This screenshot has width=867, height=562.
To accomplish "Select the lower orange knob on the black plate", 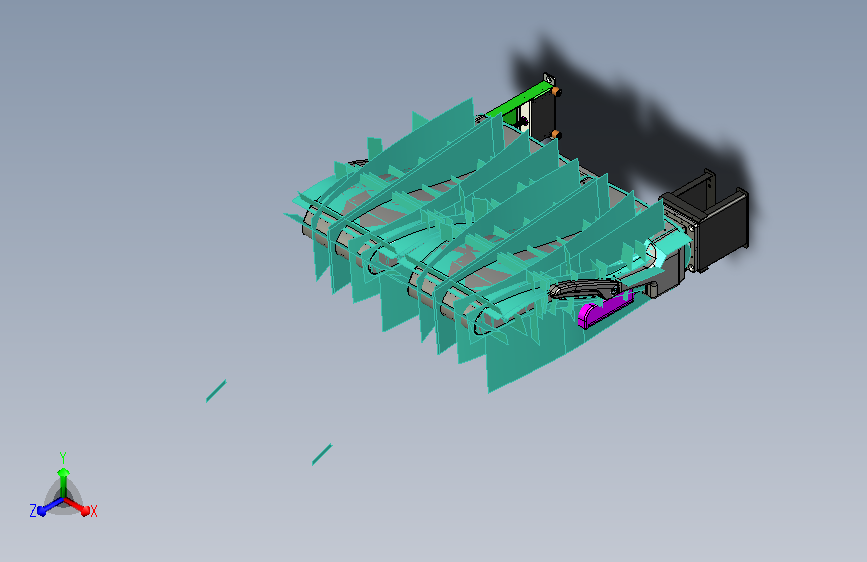I will (x=556, y=134).
